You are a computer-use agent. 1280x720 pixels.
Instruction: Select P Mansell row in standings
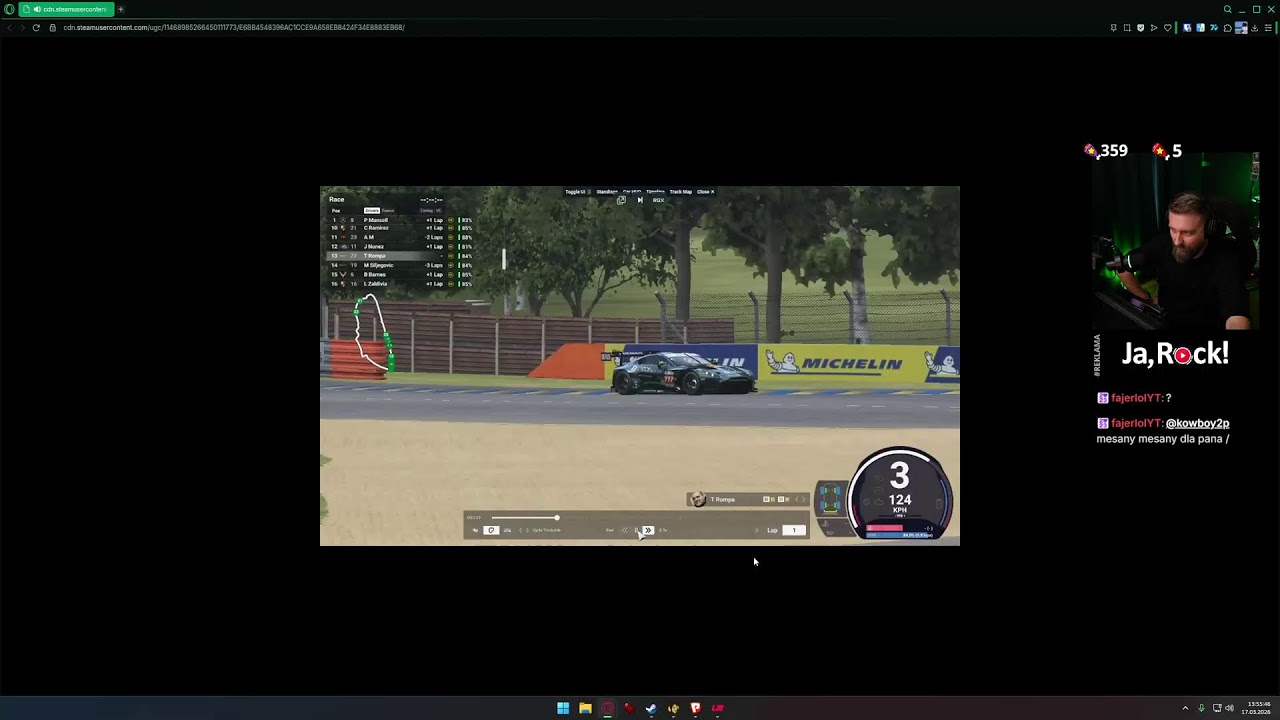(x=401, y=220)
